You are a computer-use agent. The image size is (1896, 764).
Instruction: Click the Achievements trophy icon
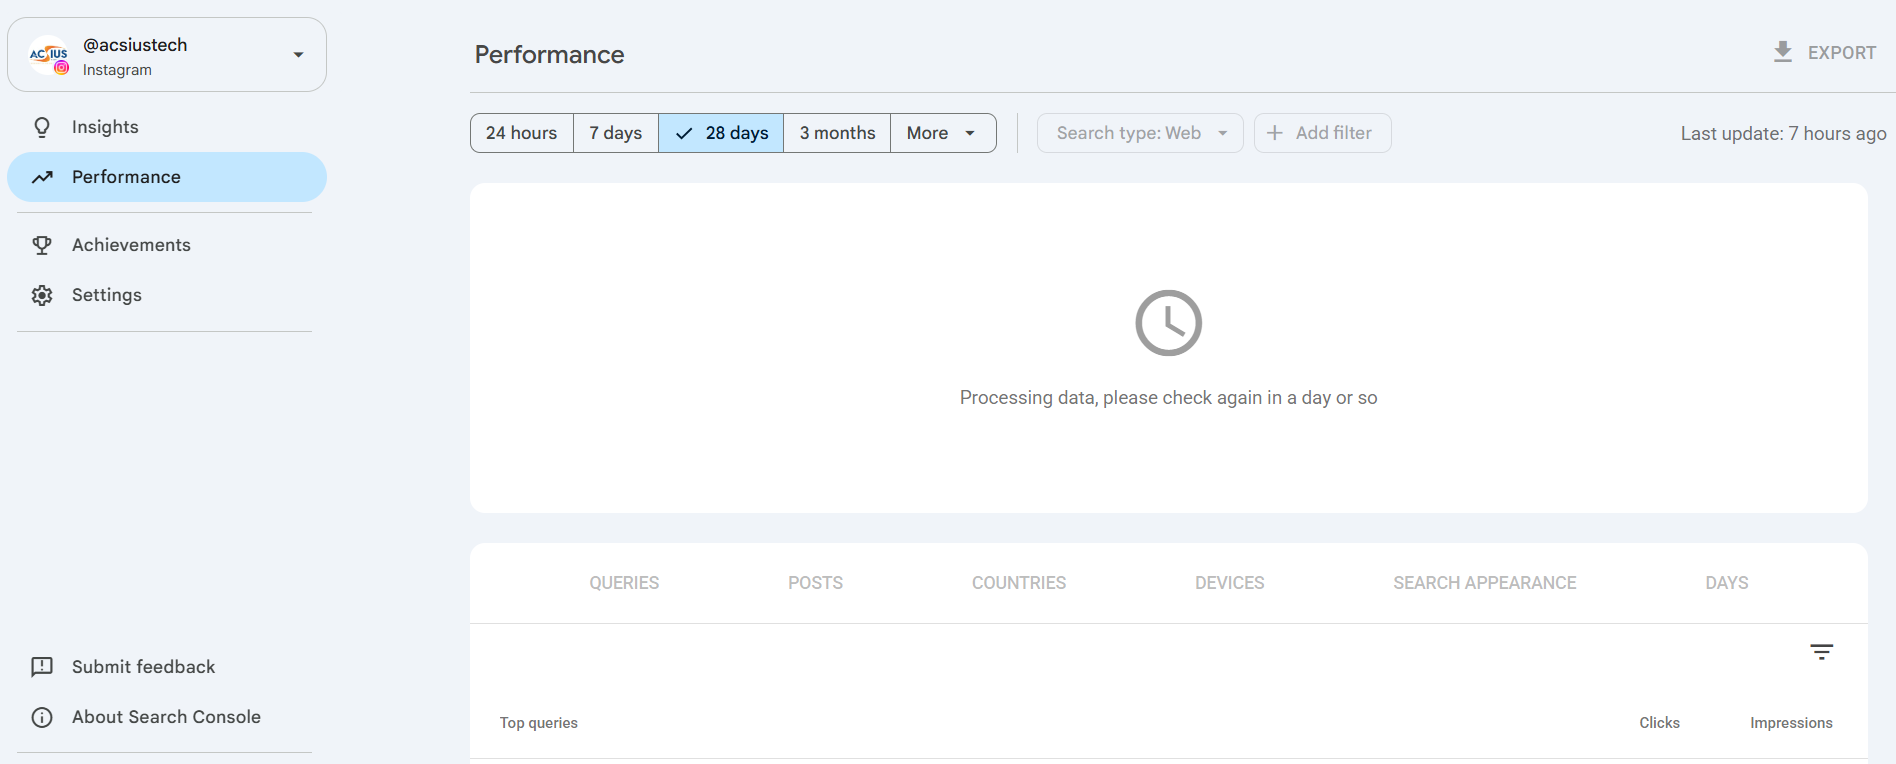[42, 245]
